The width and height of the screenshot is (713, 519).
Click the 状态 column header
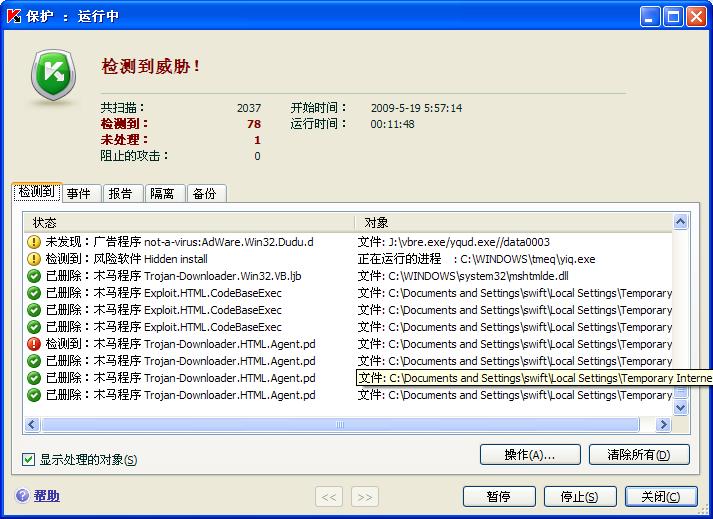click(x=189, y=222)
